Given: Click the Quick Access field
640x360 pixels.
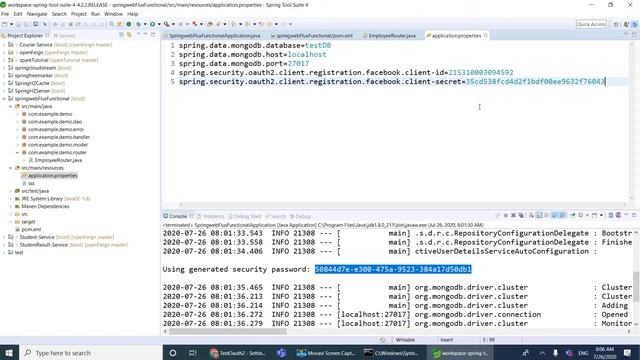Looking at the screenshot, I should [x=591, y=24].
